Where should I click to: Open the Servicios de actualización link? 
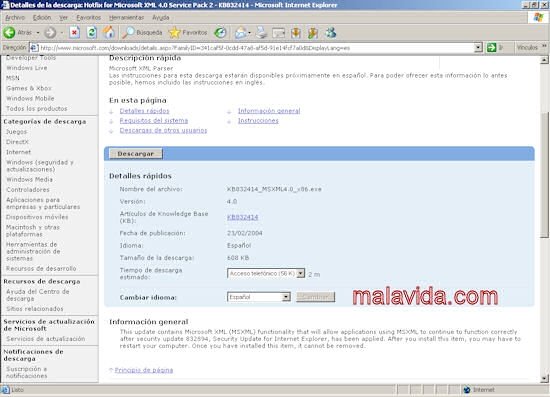pyautogui.click(x=46, y=339)
